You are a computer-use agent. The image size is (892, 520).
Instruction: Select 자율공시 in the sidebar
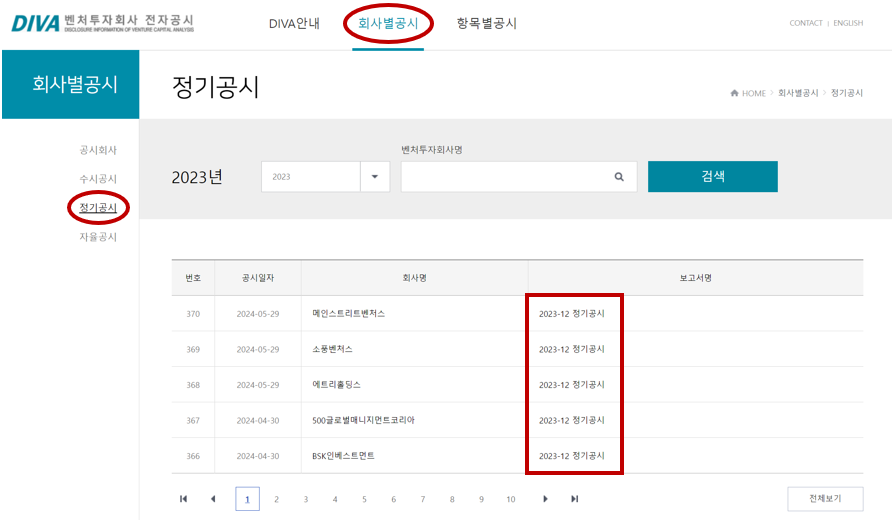pos(98,237)
